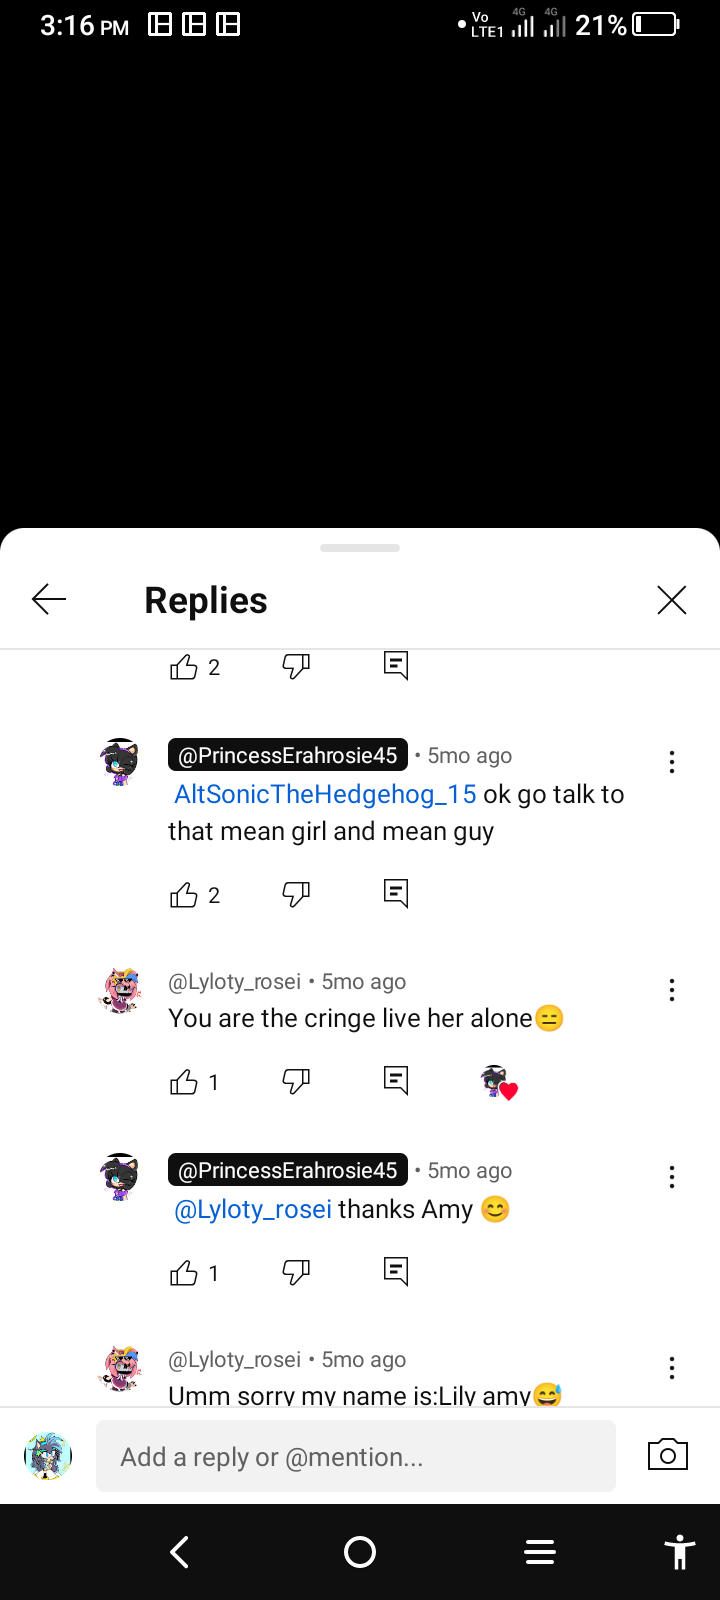Screen dimensions: 720x1600
Task: Like 'You are the cringe' comment
Action: [184, 1082]
